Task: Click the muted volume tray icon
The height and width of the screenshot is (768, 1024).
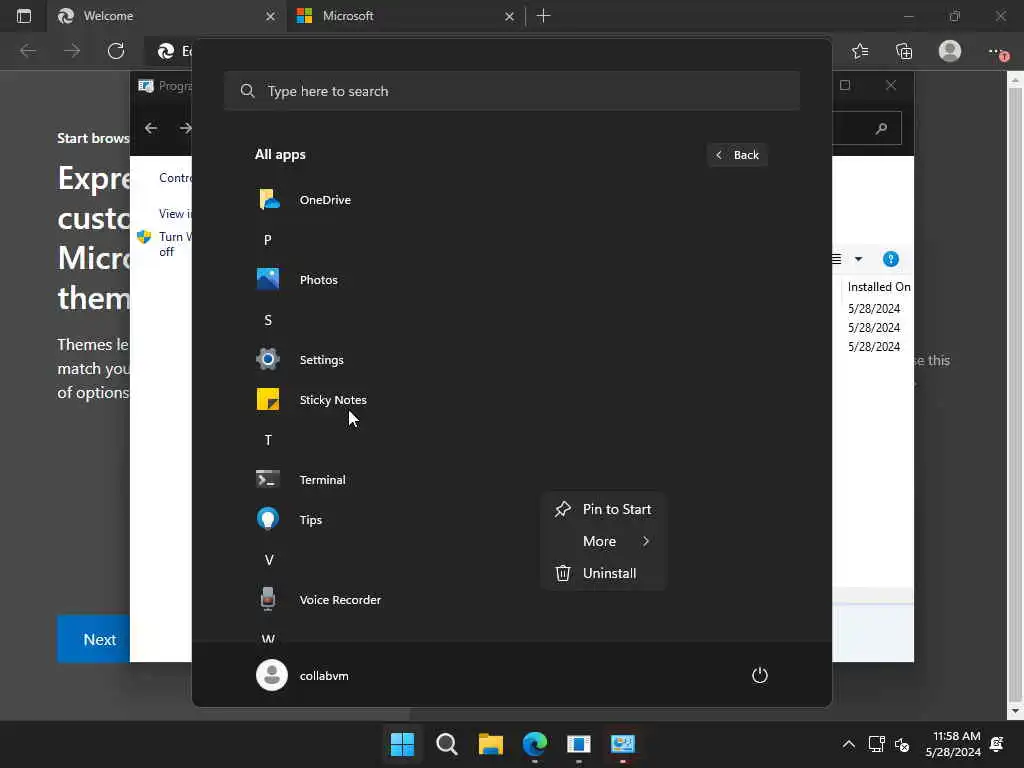Action: [x=902, y=744]
